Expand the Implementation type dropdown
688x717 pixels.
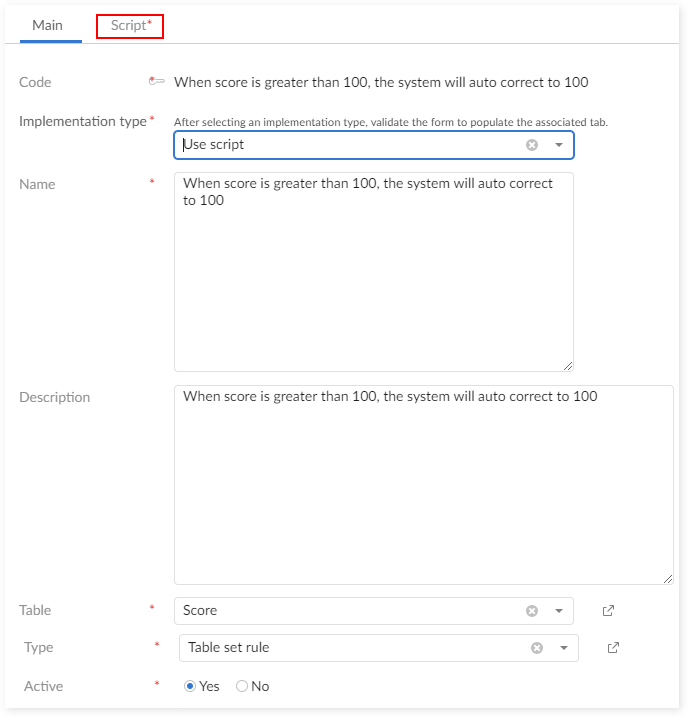coord(559,145)
